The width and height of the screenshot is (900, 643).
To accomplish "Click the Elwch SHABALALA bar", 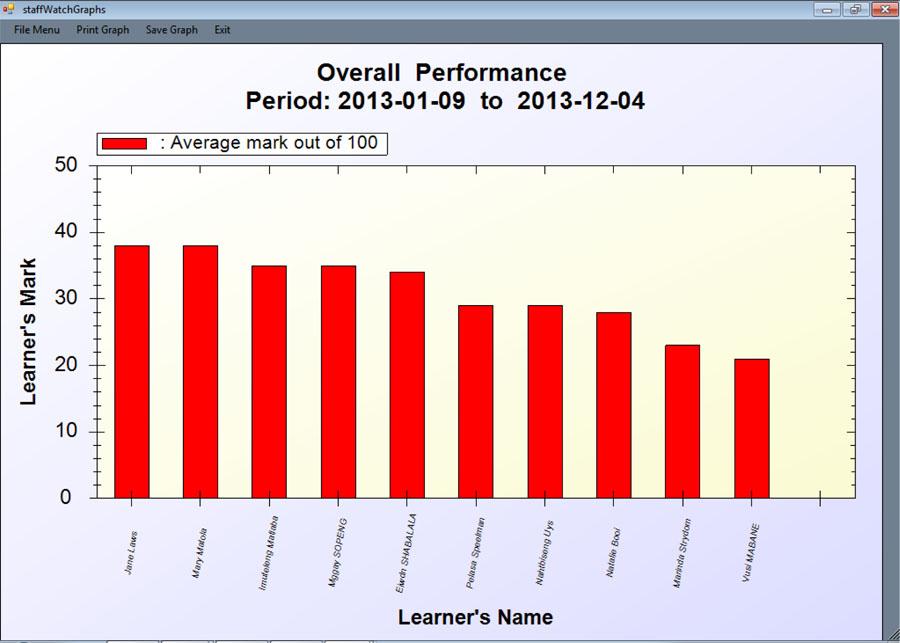I will click(x=407, y=384).
